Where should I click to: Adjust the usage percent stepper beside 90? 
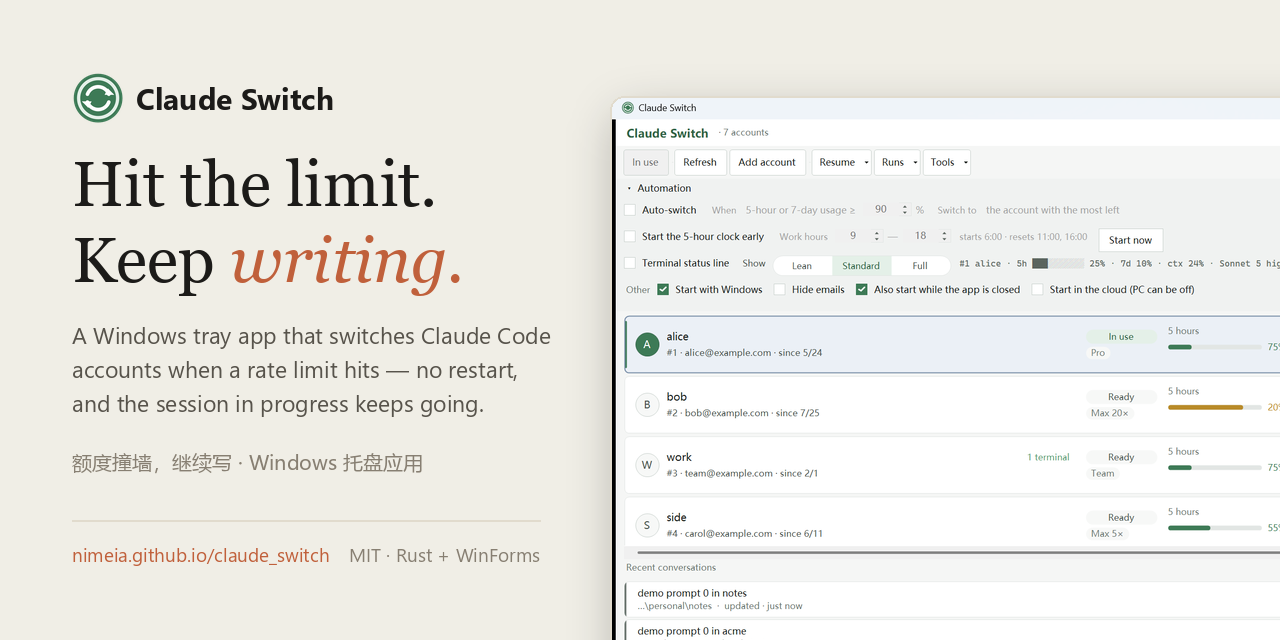pyautogui.click(x=904, y=210)
